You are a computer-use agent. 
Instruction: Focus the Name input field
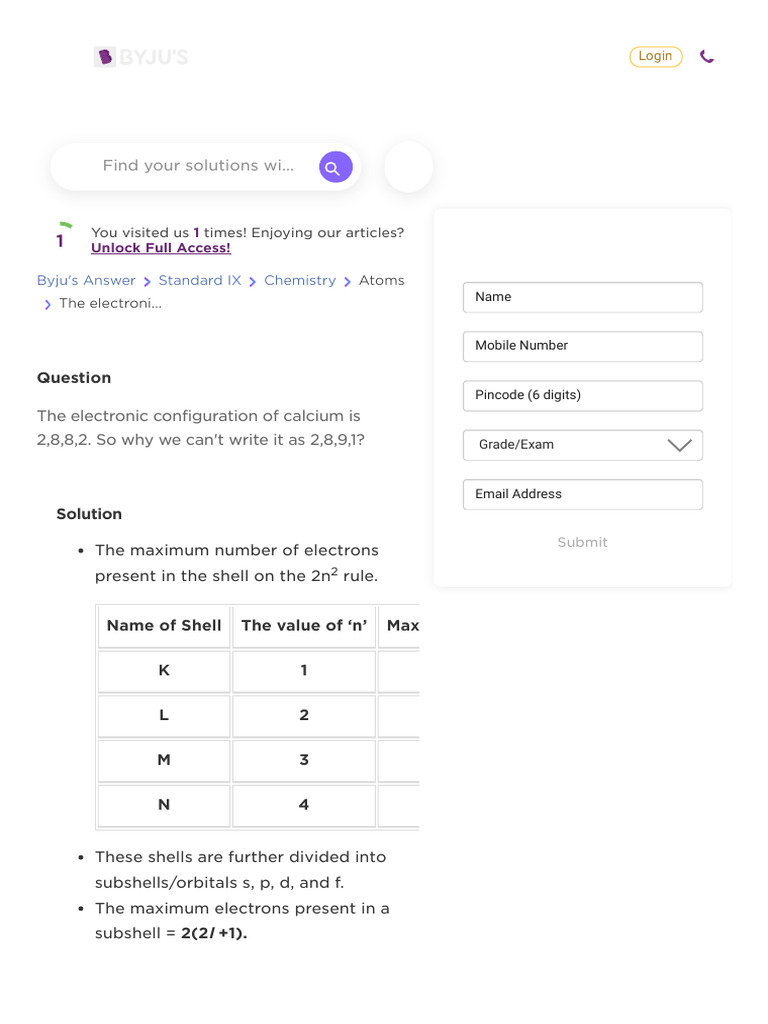point(582,297)
